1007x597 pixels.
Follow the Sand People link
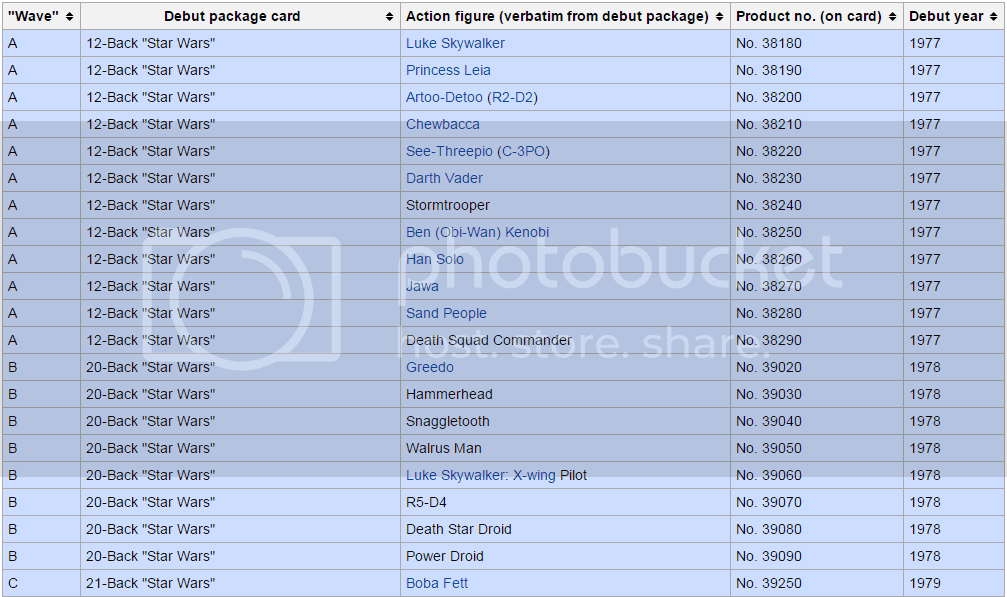tap(446, 313)
